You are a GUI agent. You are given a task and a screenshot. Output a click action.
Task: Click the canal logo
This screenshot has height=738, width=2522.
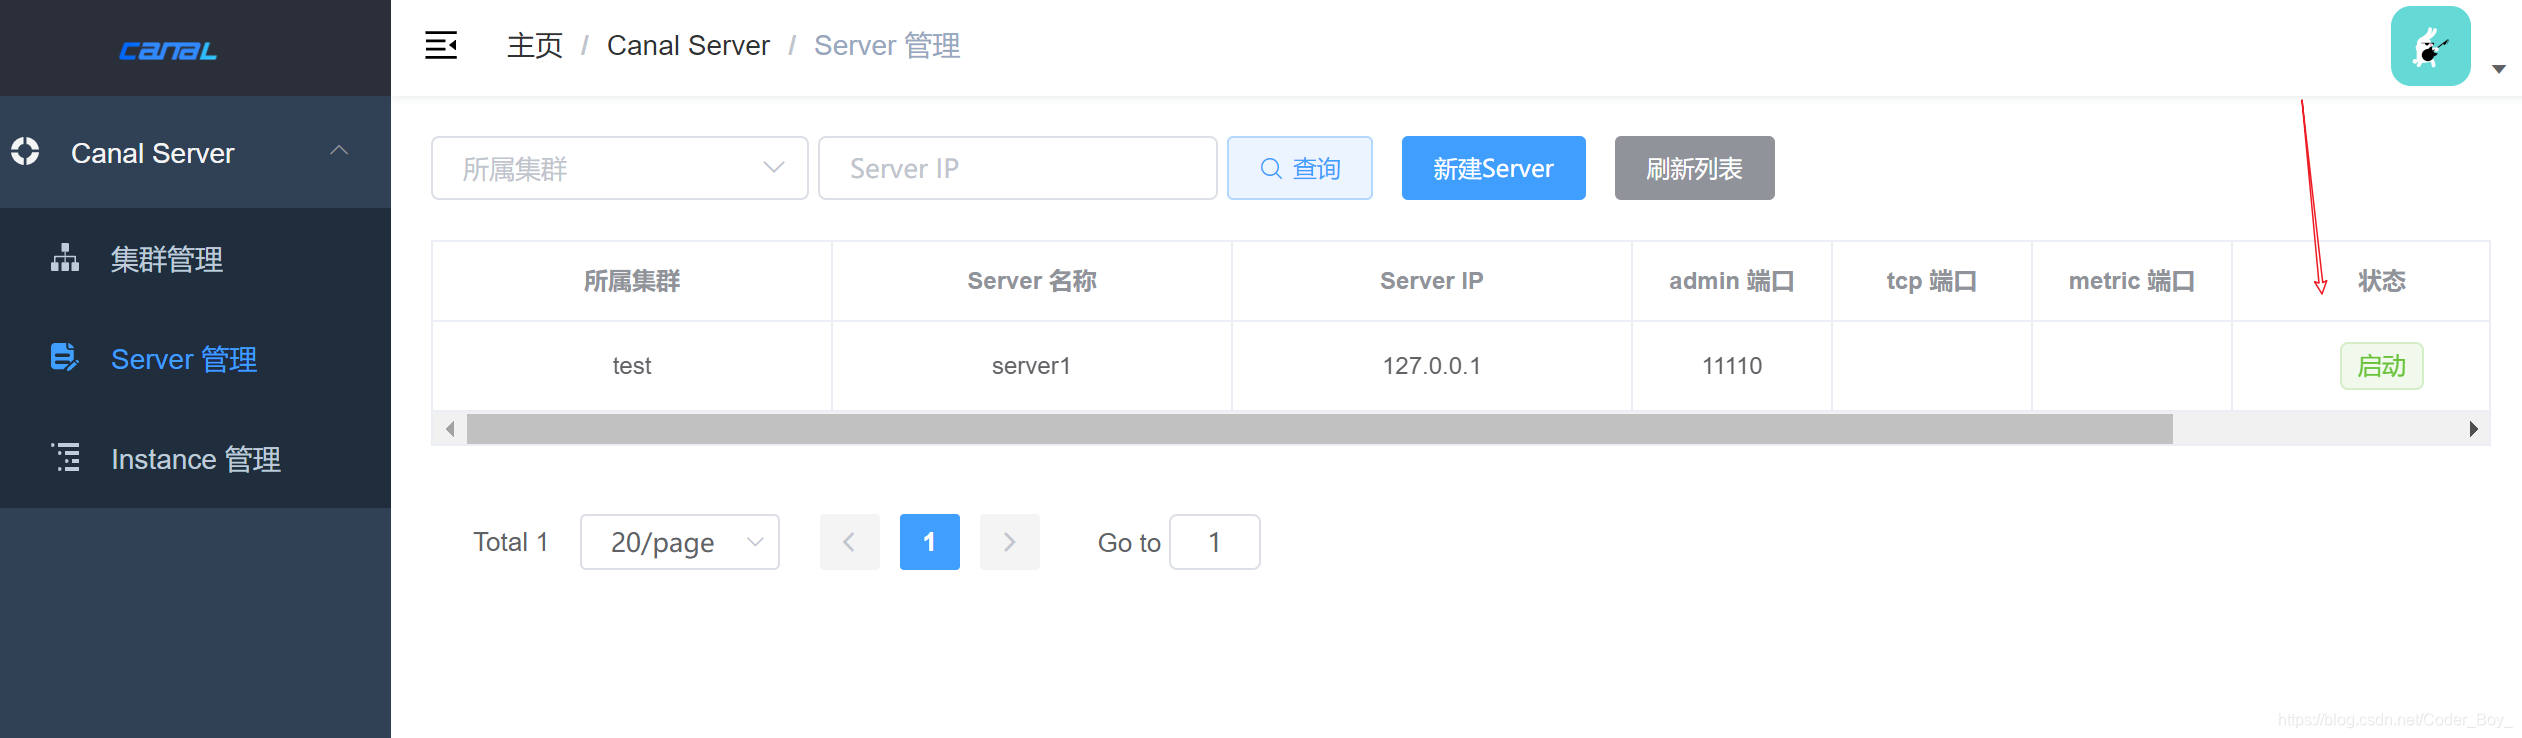(x=168, y=50)
